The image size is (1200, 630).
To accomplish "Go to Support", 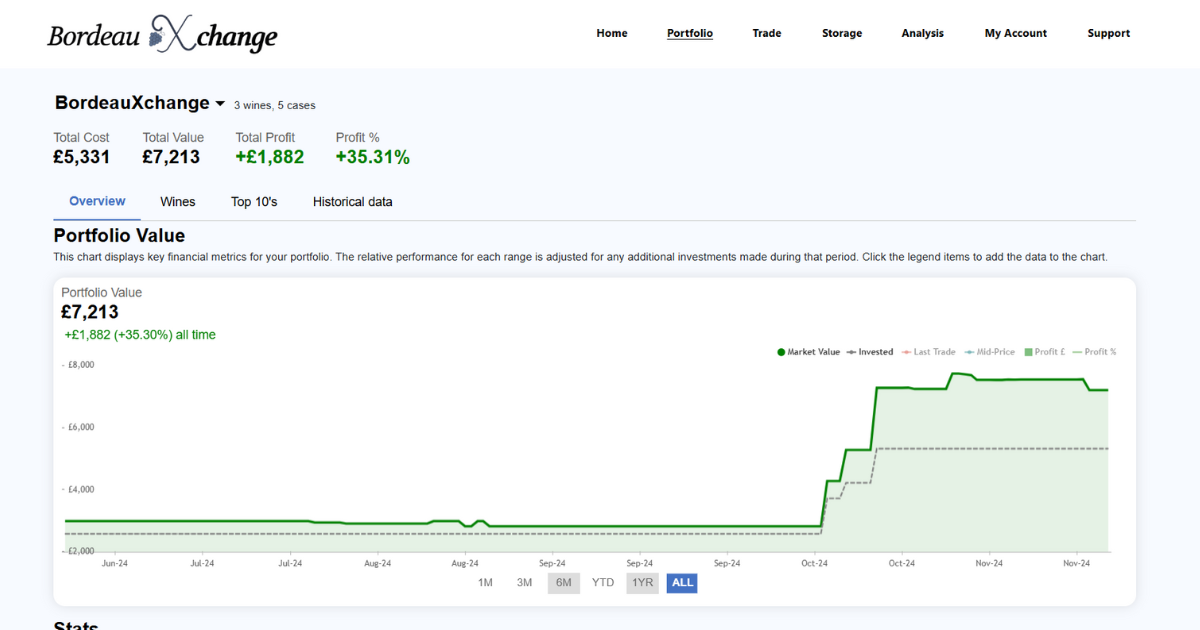I will coord(1109,33).
